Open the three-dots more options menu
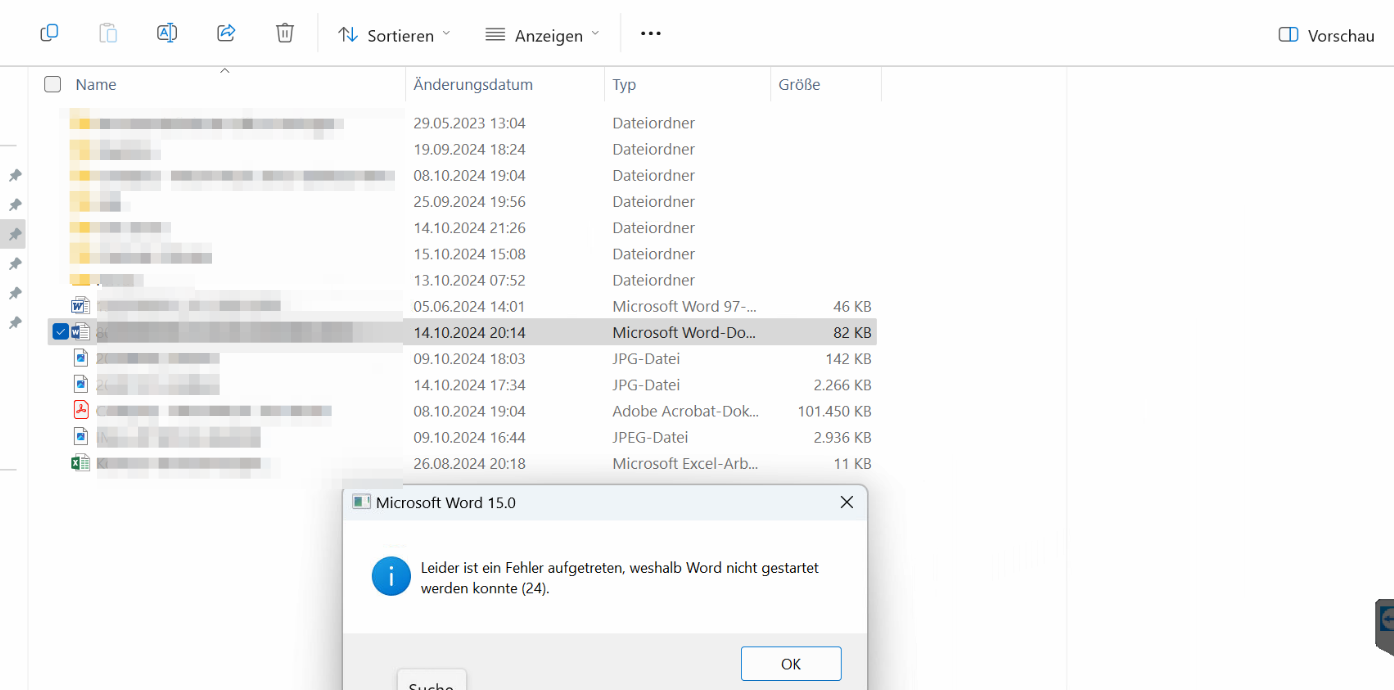Viewport: 1394px width, 690px height. tap(651, 34)
